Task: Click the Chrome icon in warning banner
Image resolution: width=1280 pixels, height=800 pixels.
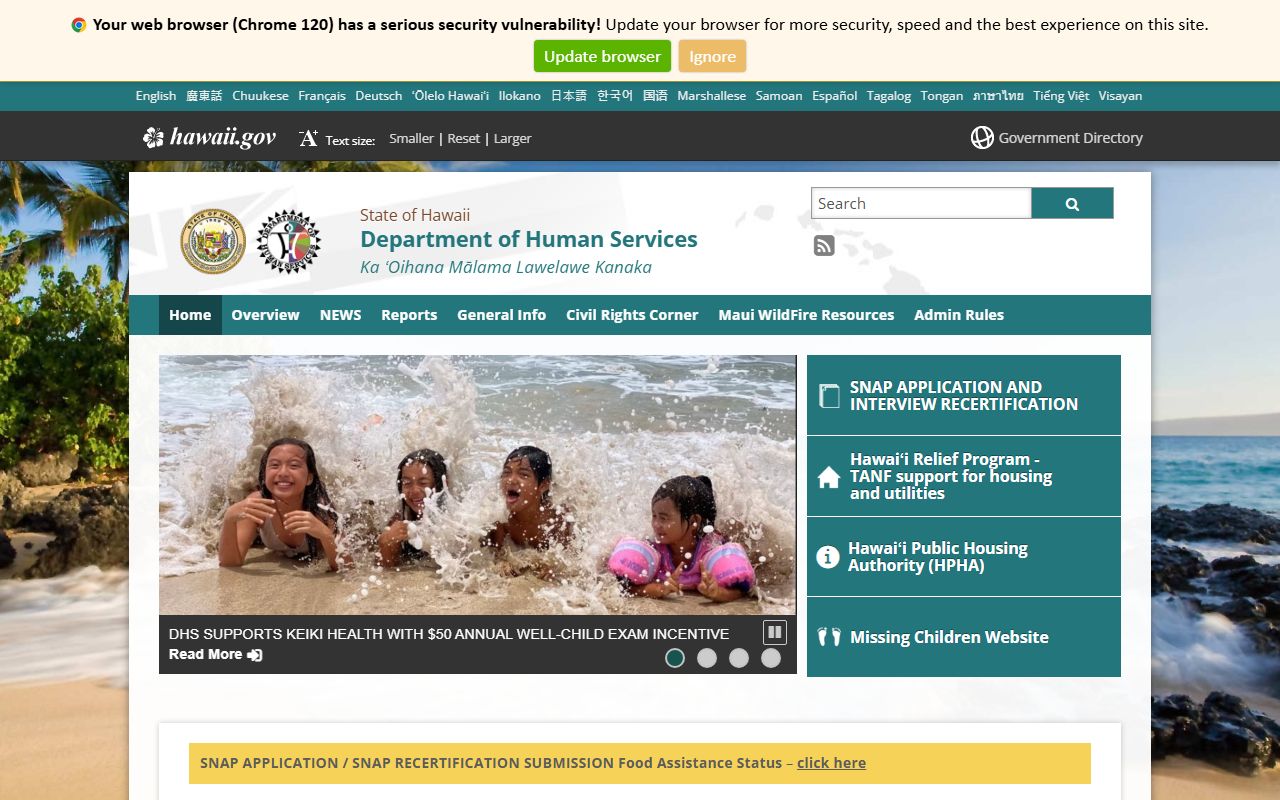Action: [x=79, y=25]
